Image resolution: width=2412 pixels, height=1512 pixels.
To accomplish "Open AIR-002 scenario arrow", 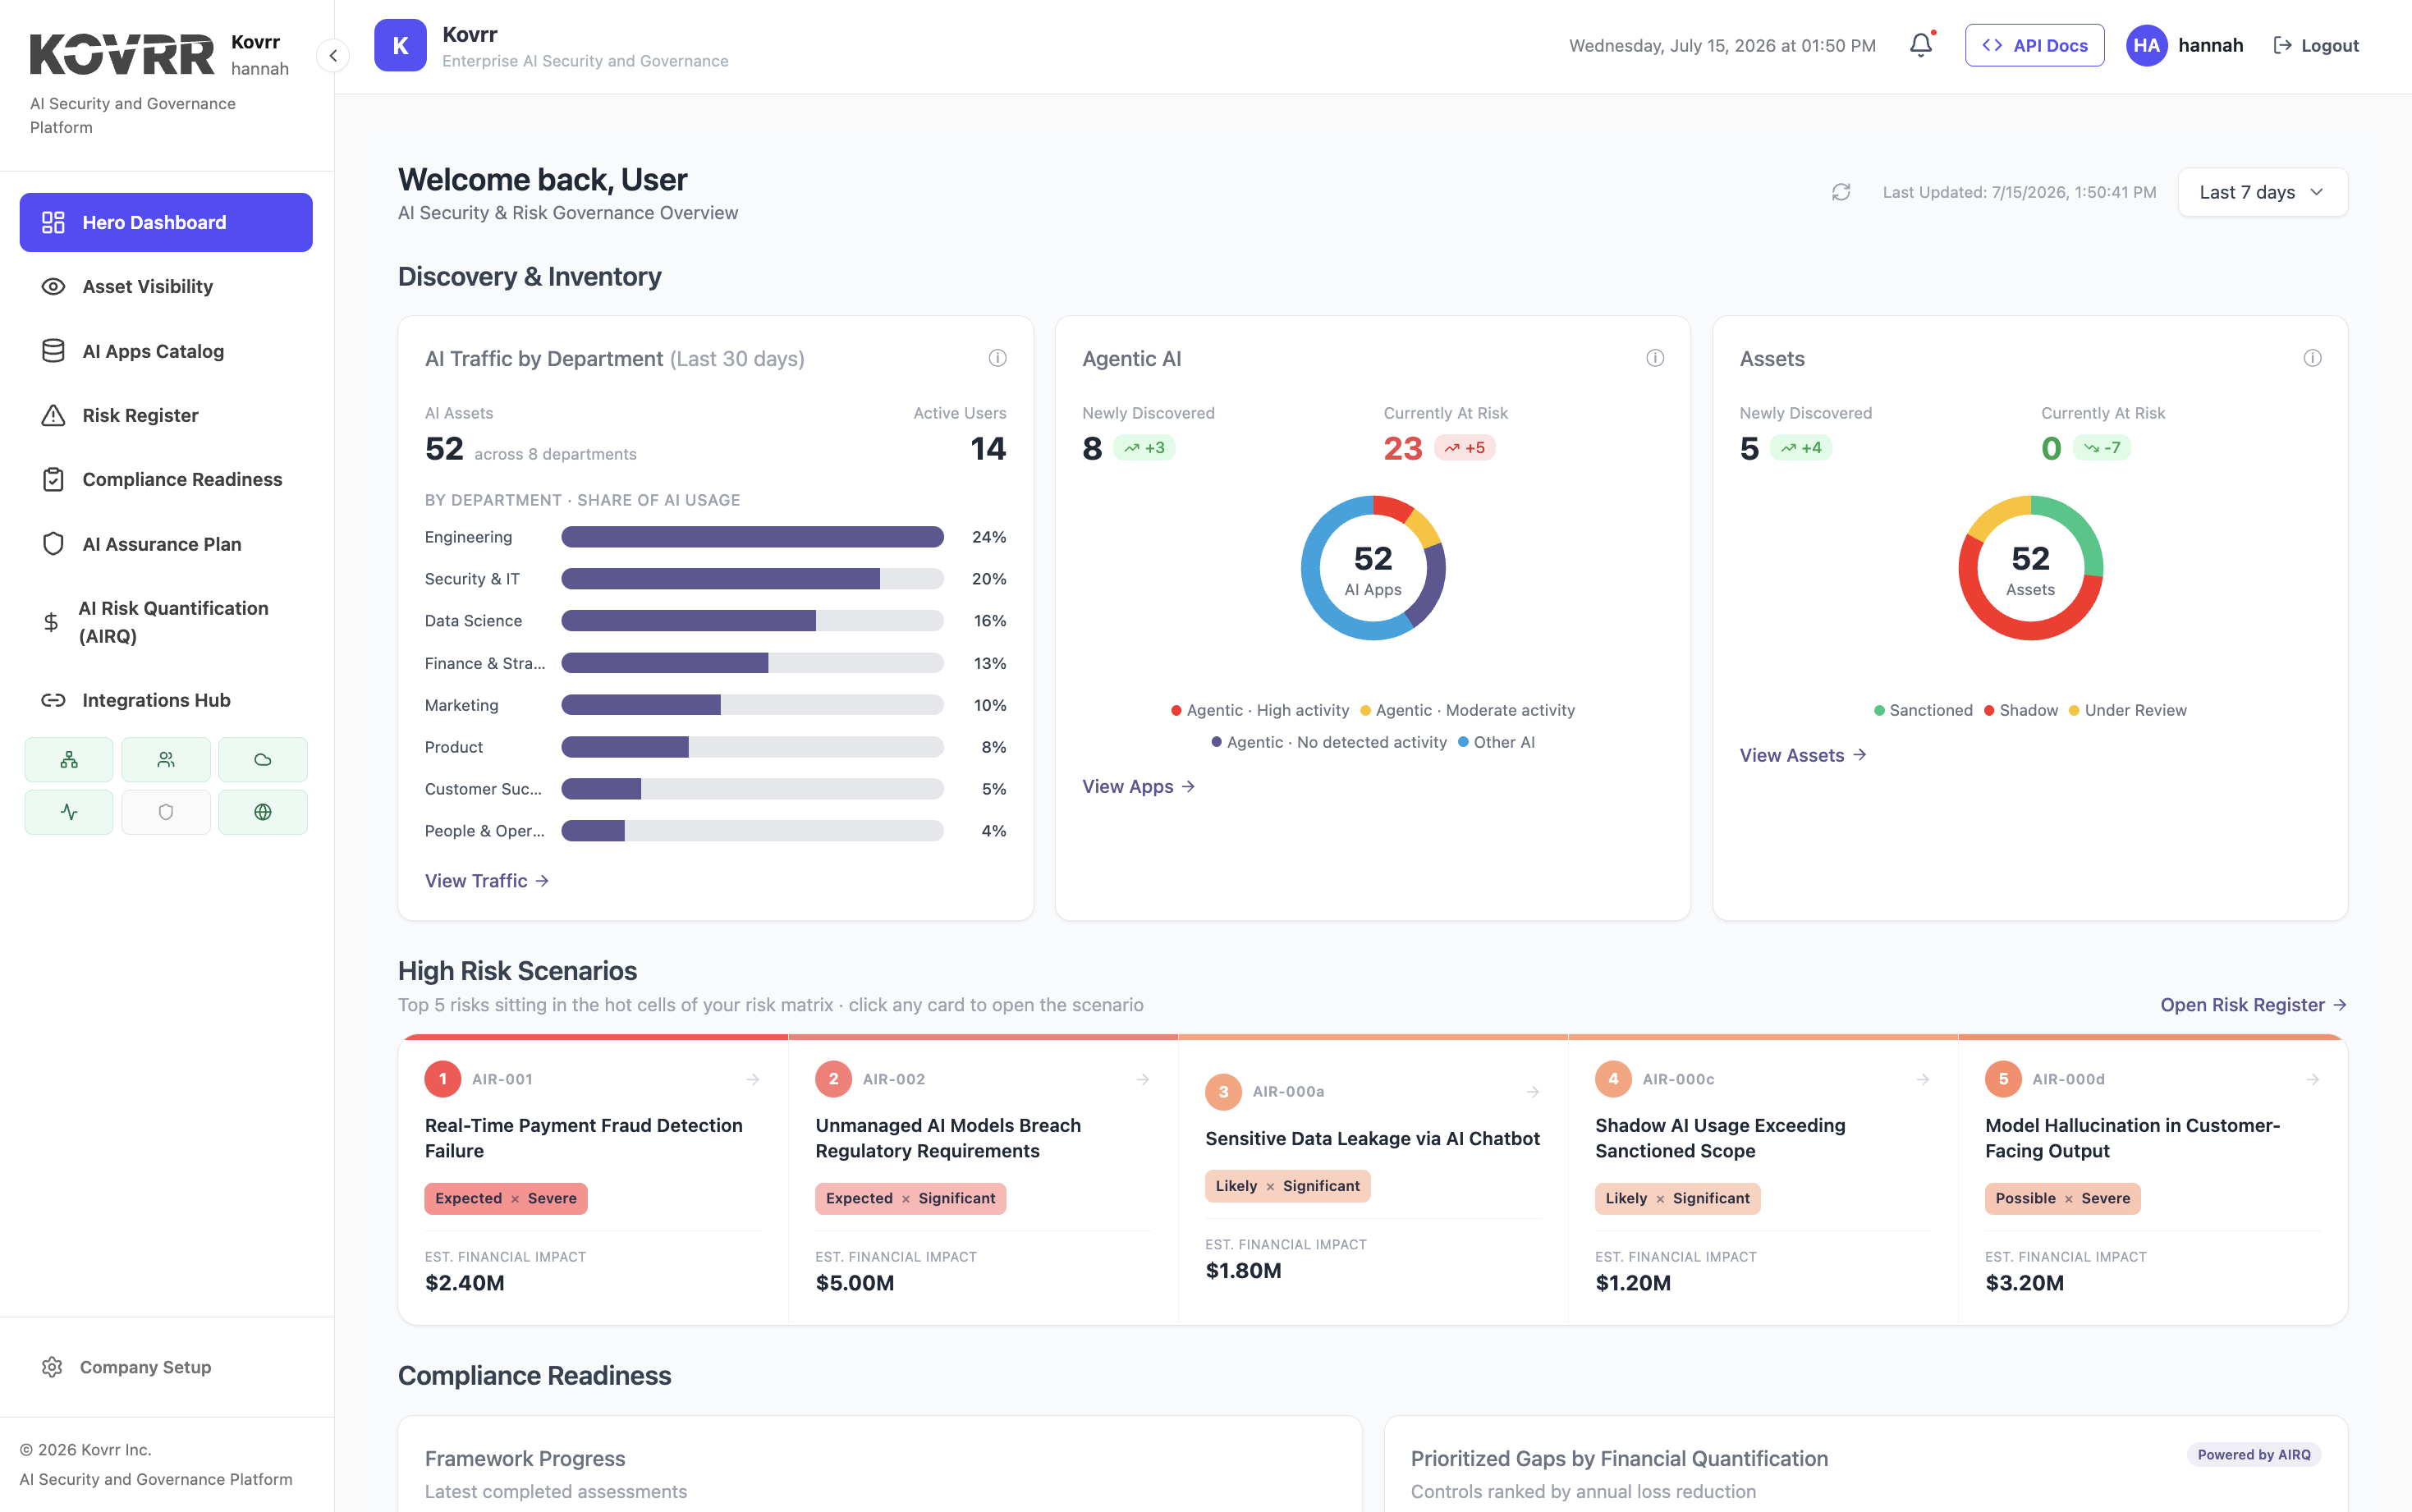I will coord(1143,1080).
